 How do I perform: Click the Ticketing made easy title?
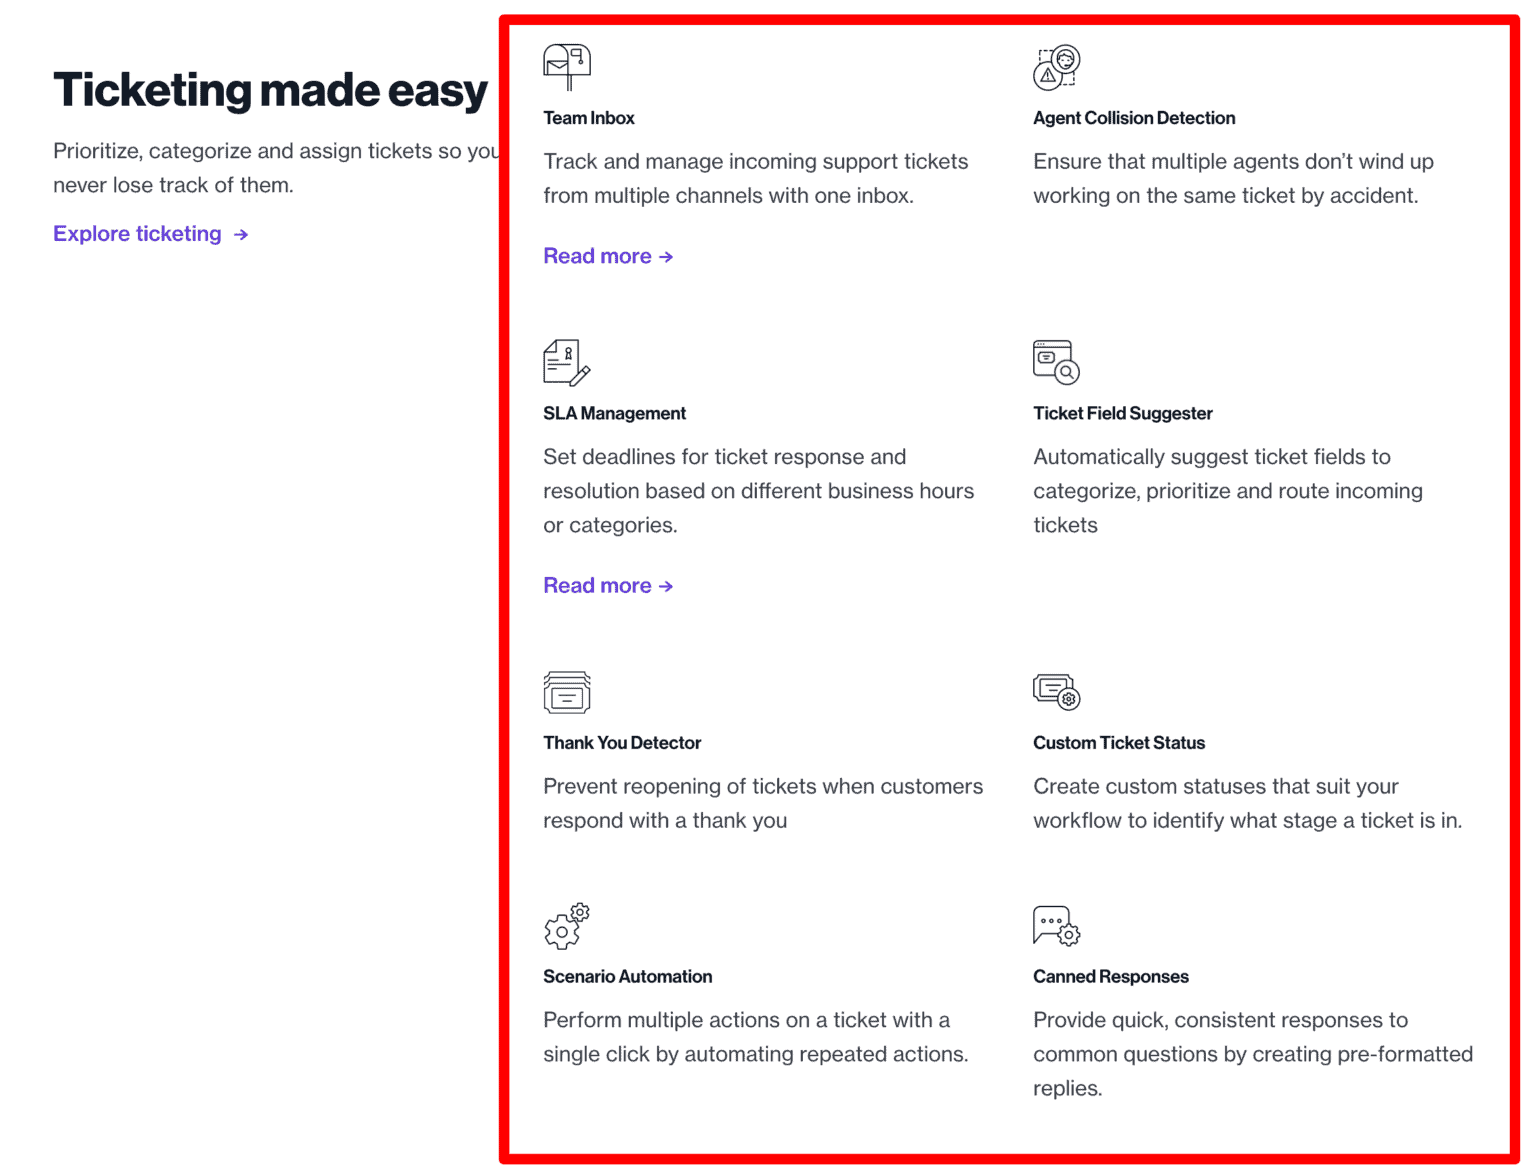[x=270, y=90]
